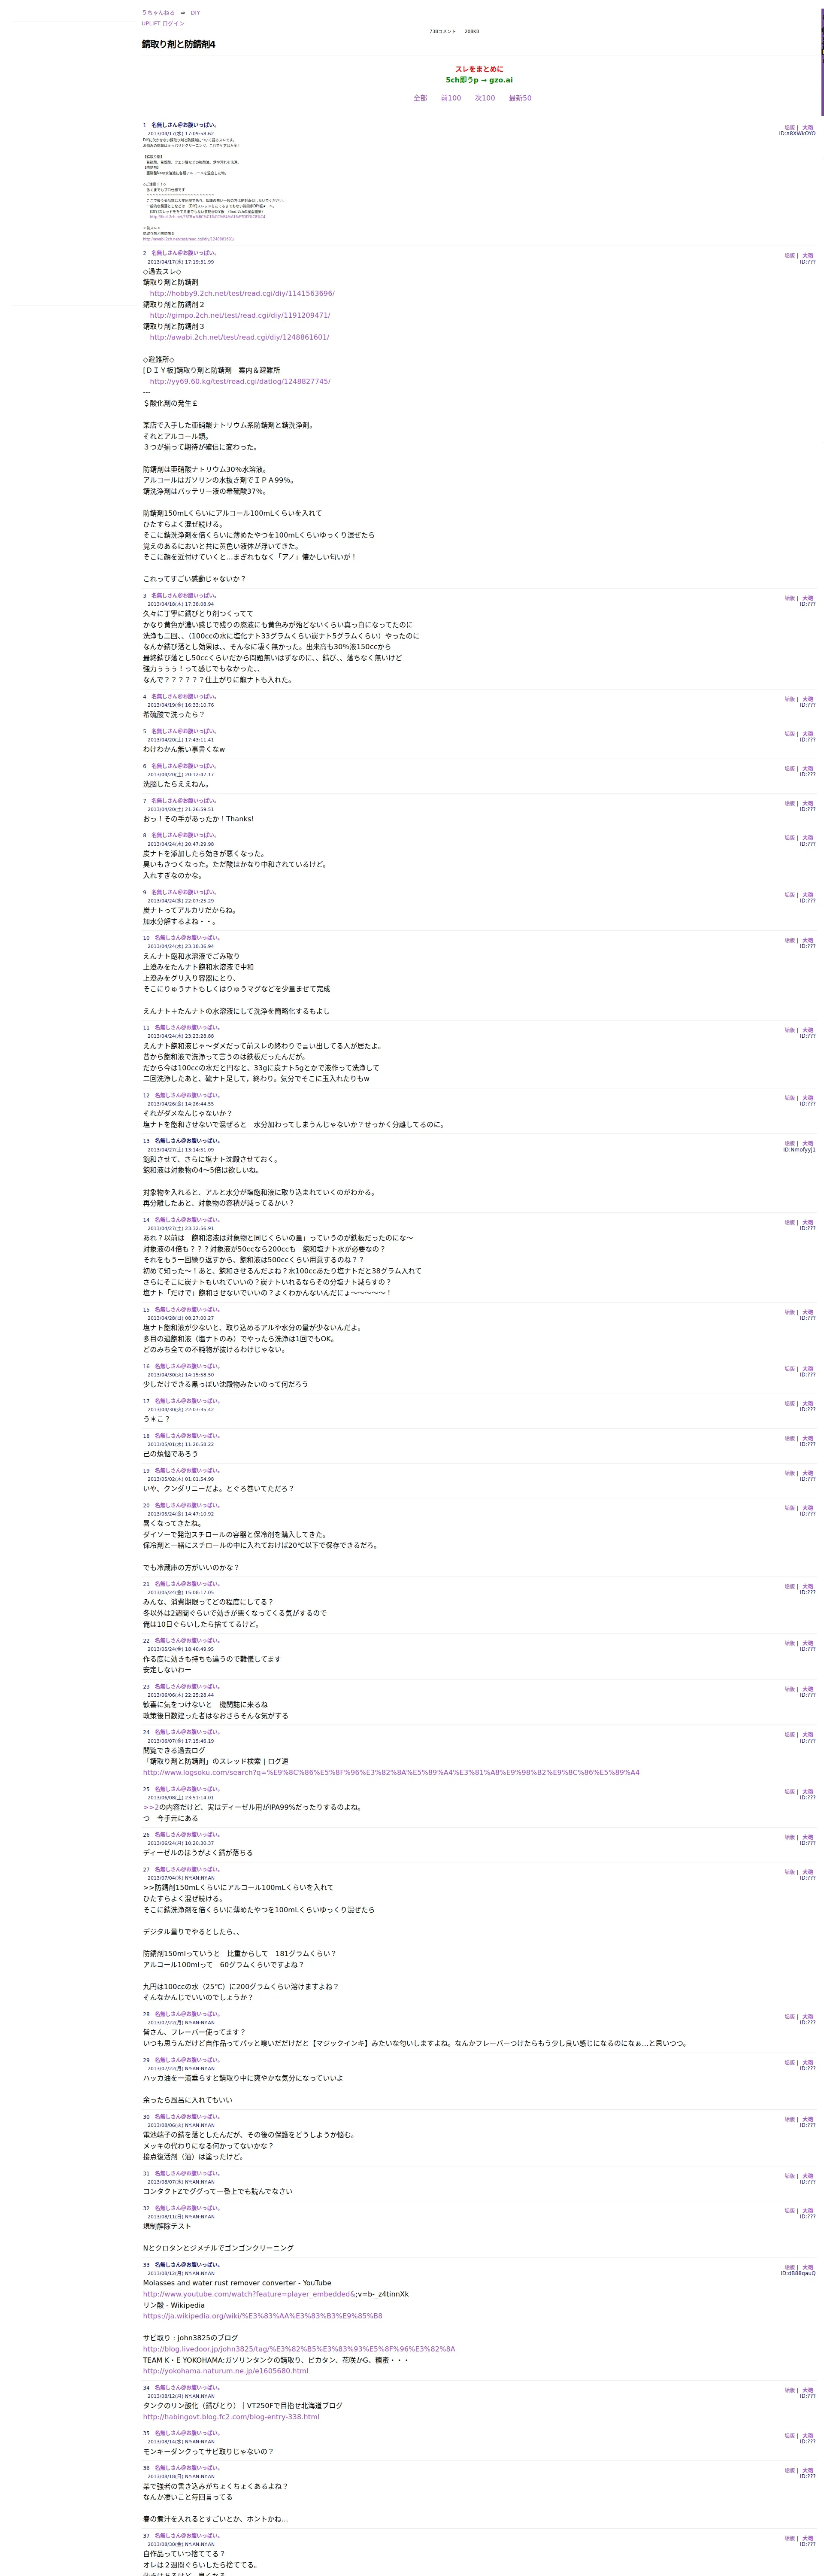824x2576 pixels.
Task: Click the UPLIFT ログイン link
Action: 163,23
